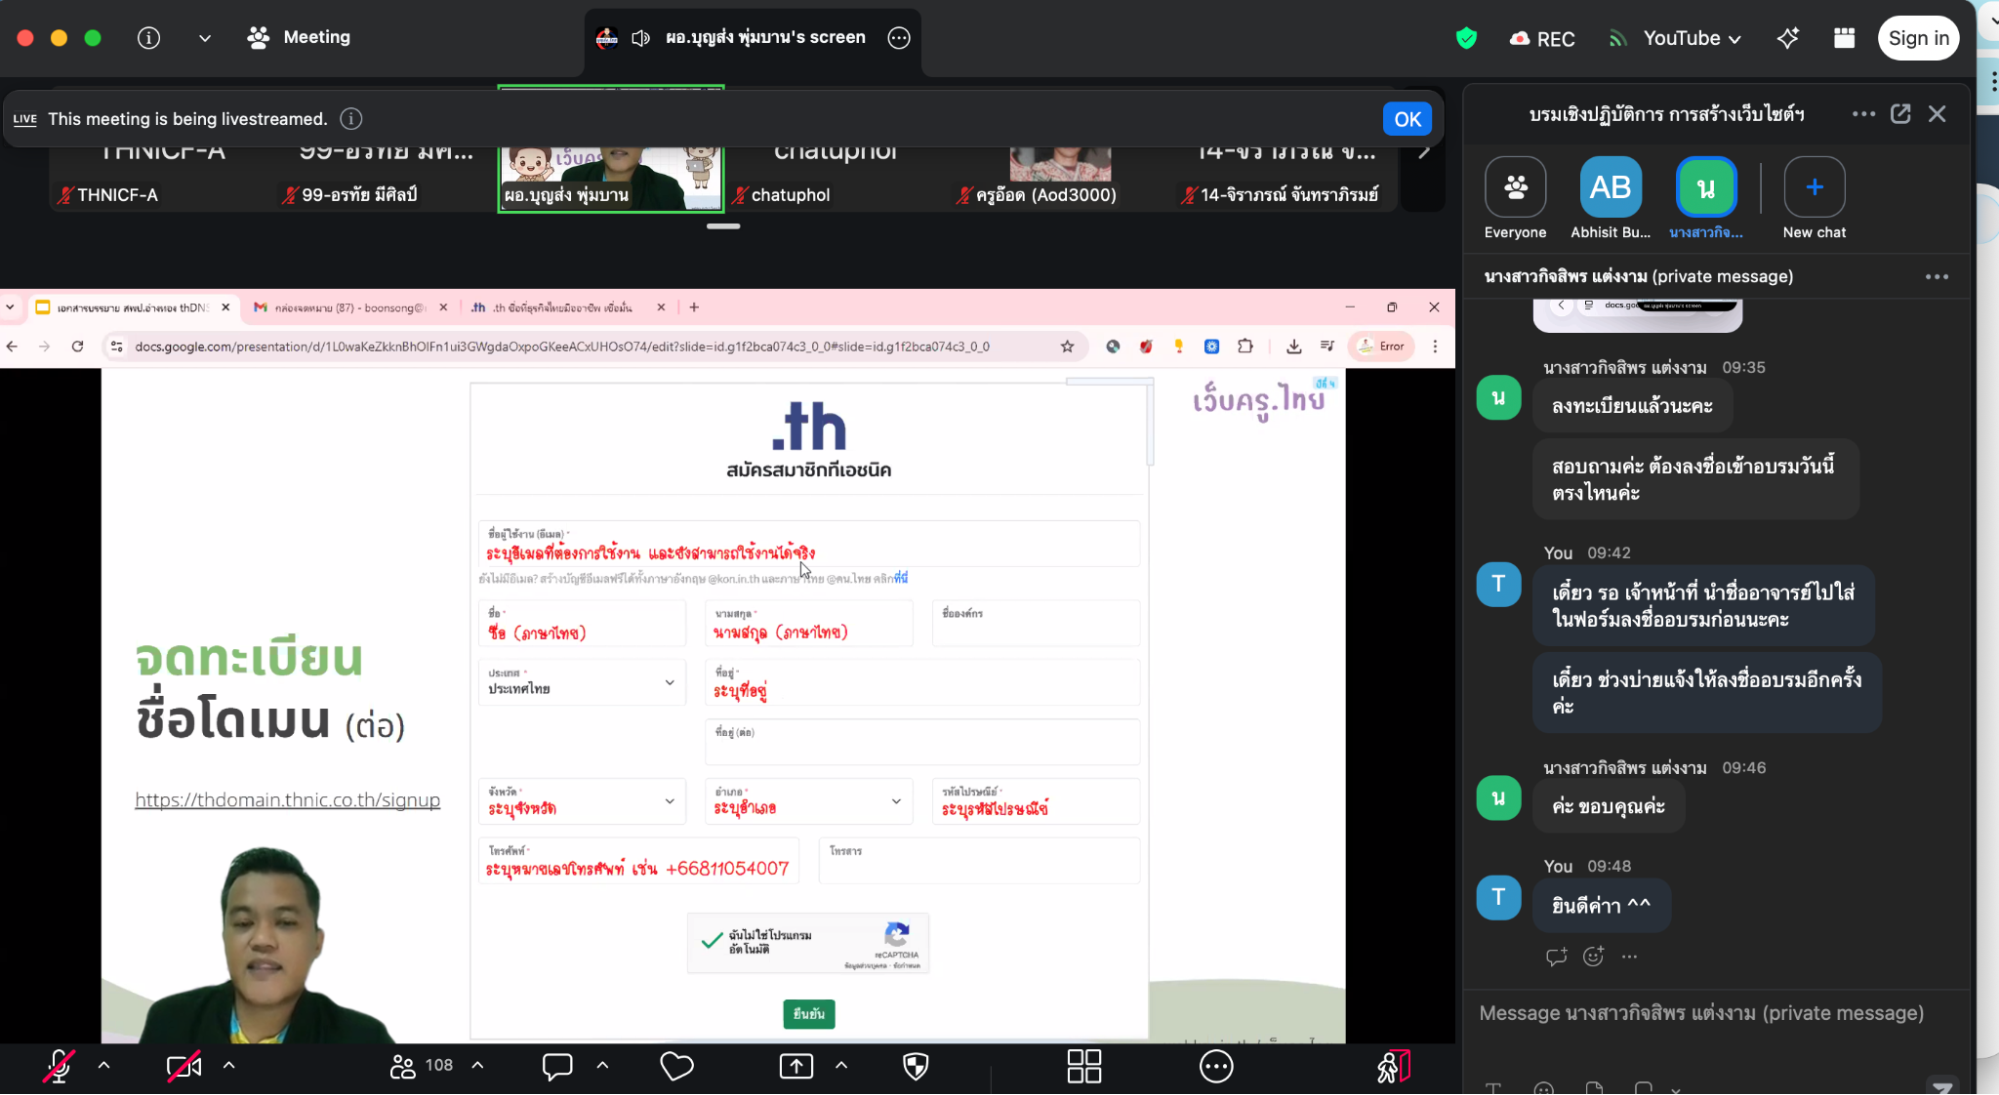Pop out the chat panel window
The image size is (1999, 1095).
1900,114
